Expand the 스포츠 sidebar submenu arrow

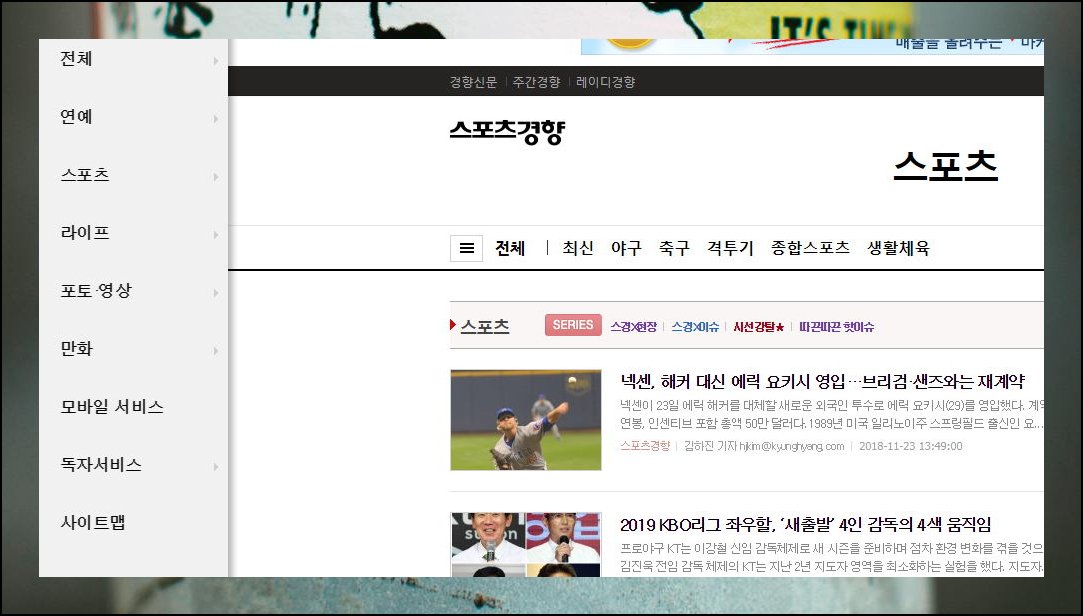(216, 177)
